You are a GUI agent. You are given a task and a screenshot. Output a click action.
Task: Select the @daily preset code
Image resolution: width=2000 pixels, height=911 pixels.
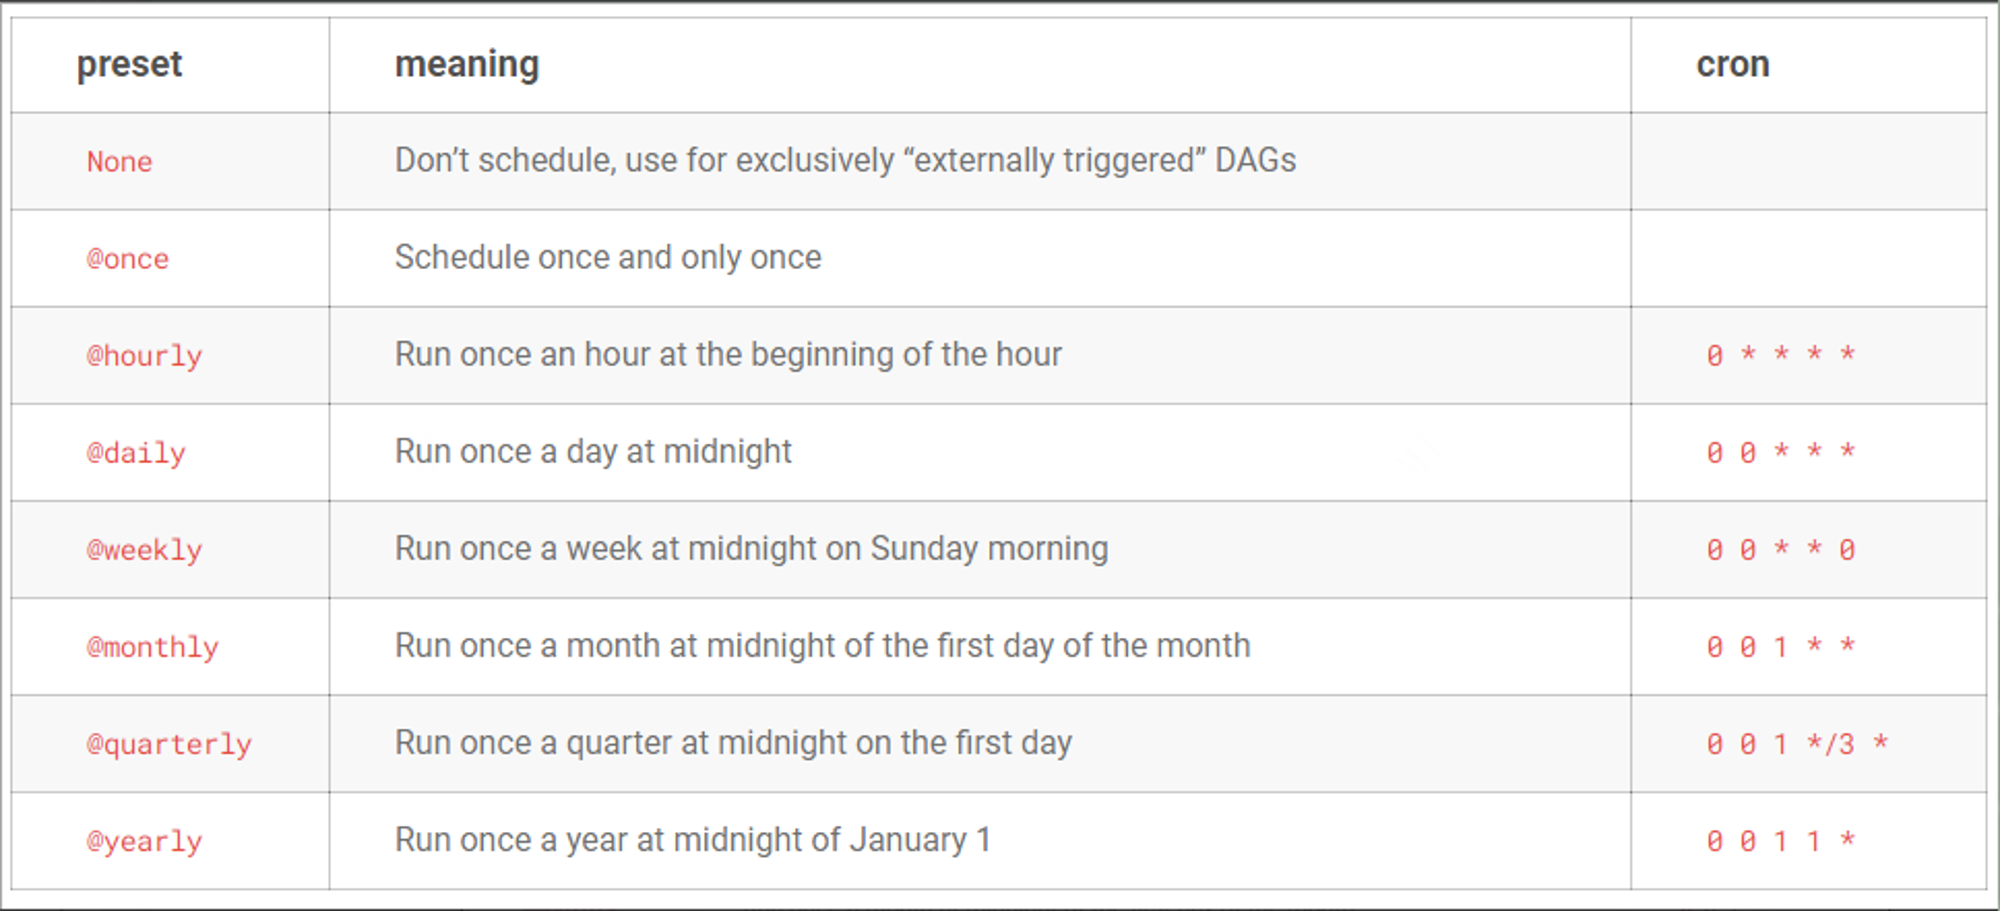click(x=136, y=452)
